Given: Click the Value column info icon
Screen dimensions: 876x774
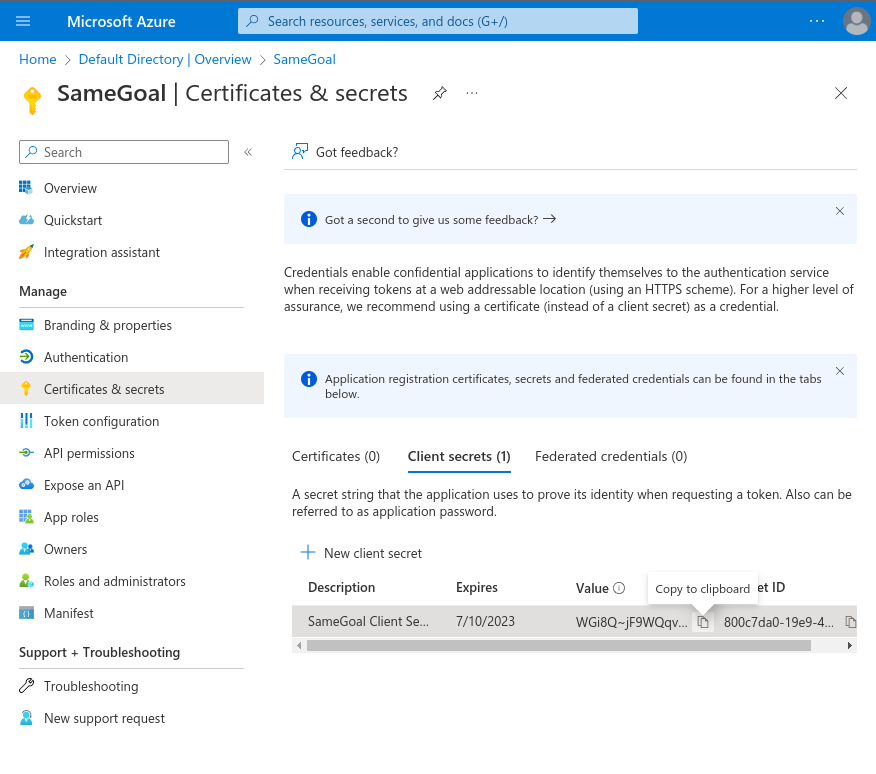Looking at the screenshot, I should [619, 588].
